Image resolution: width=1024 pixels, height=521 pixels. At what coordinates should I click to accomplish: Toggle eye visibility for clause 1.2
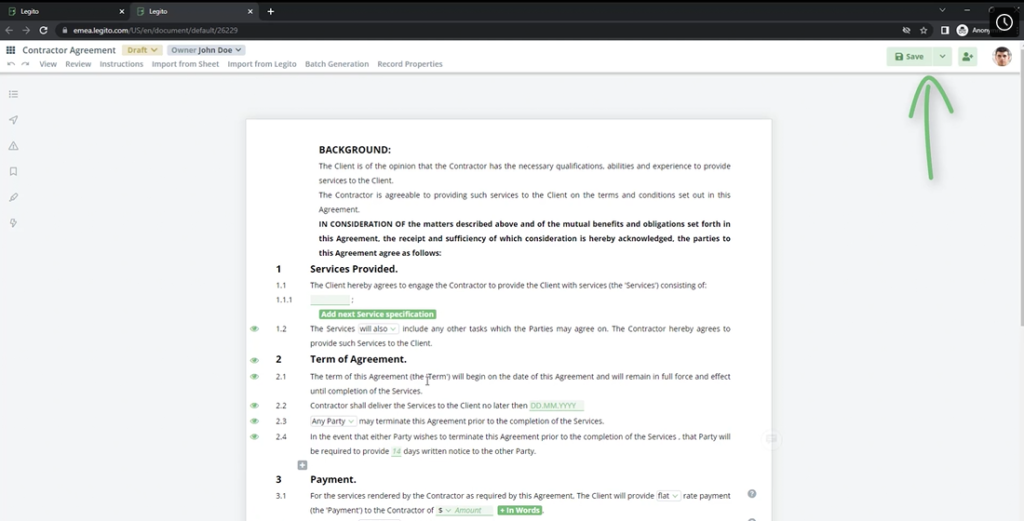pos(255,329)
